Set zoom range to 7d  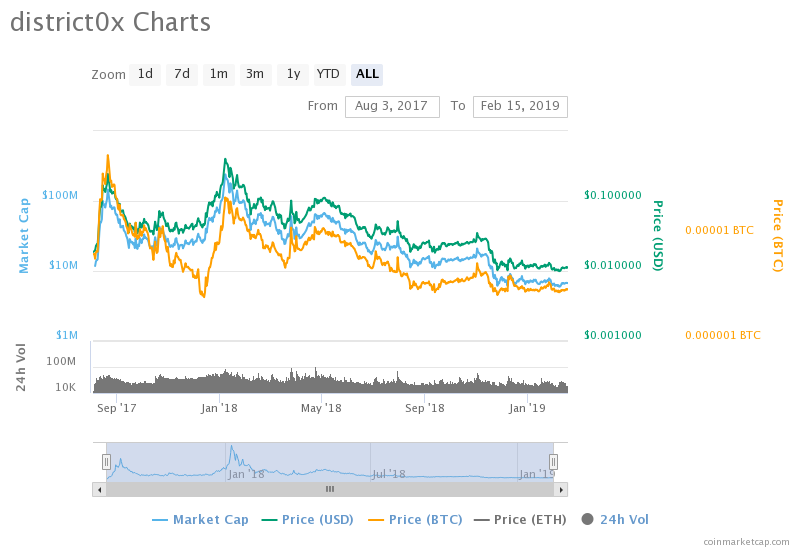click(182, 74)
